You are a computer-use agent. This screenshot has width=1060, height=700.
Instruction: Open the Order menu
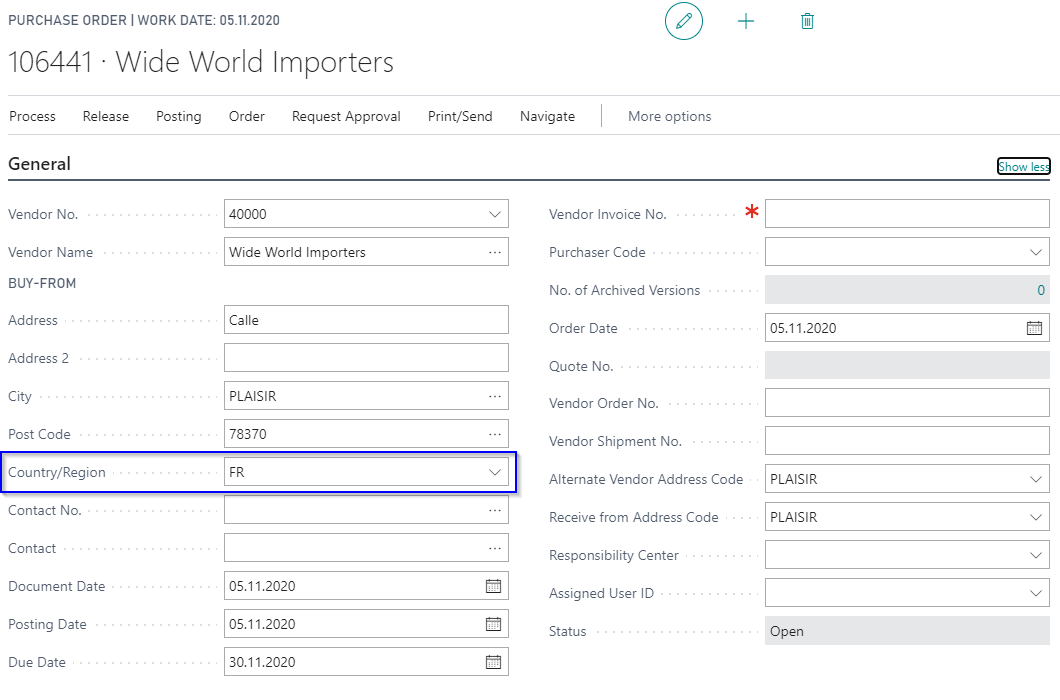[247, 116]
